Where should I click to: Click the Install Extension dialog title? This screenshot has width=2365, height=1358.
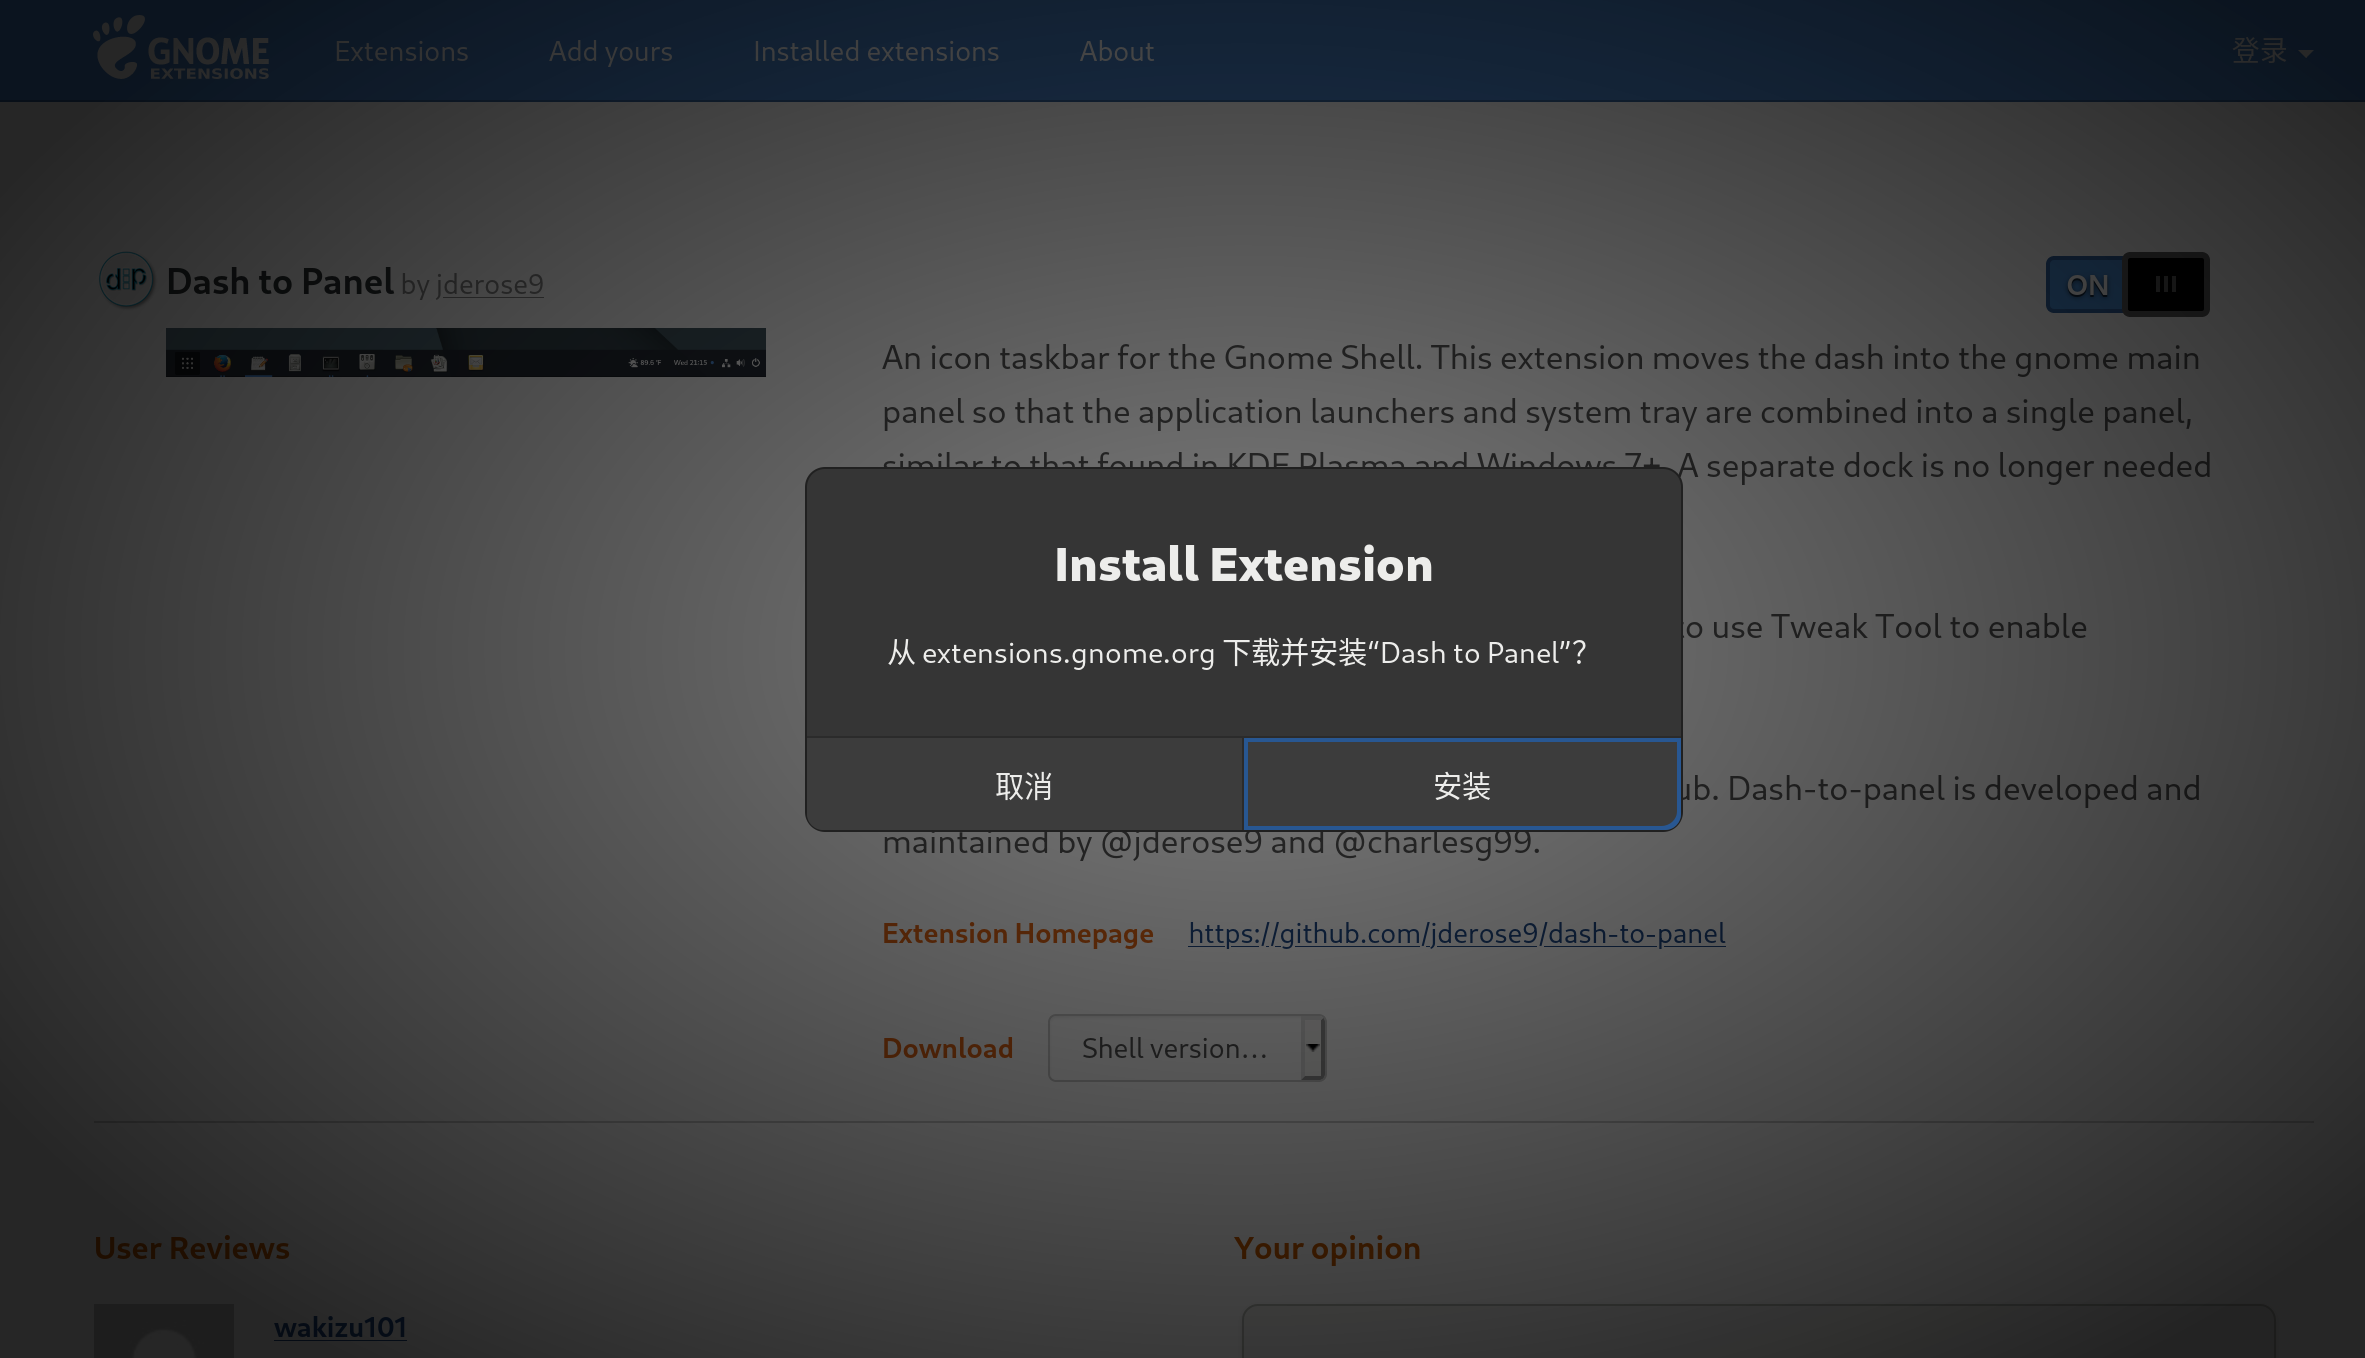[x=1243, y=564]
